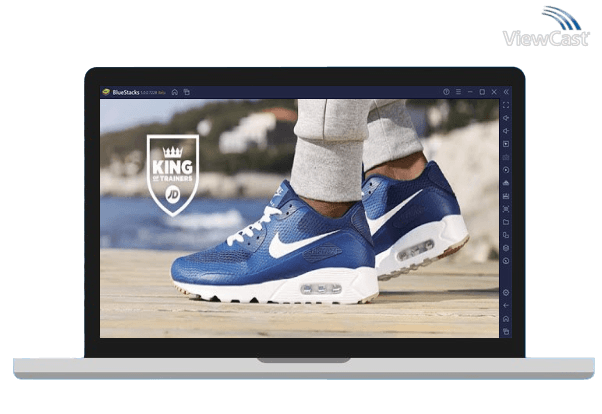Close the BlueStacks window
The image size is (602, 414).
494,92
